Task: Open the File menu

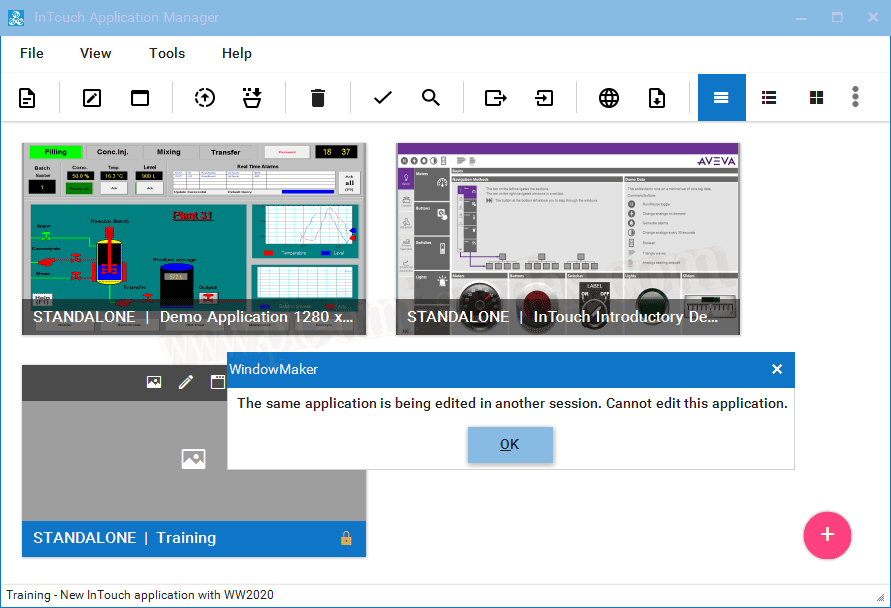Action: (32, 53)
